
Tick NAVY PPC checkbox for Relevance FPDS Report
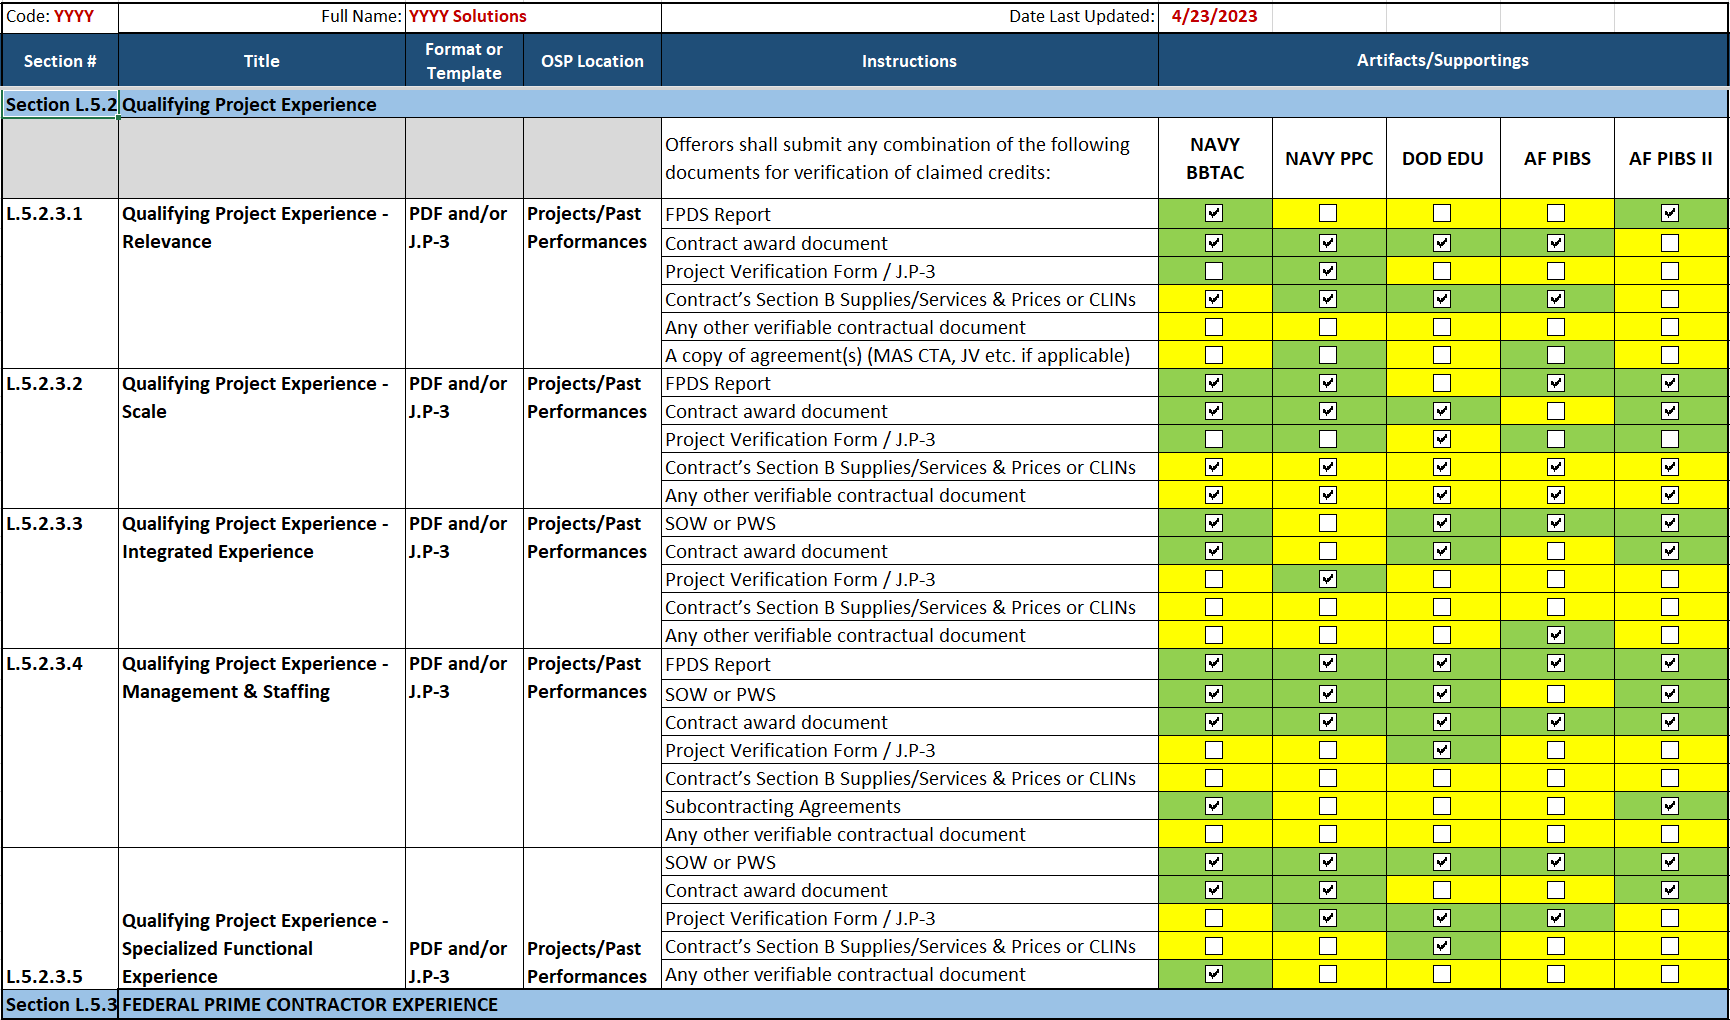[1328, 213]
